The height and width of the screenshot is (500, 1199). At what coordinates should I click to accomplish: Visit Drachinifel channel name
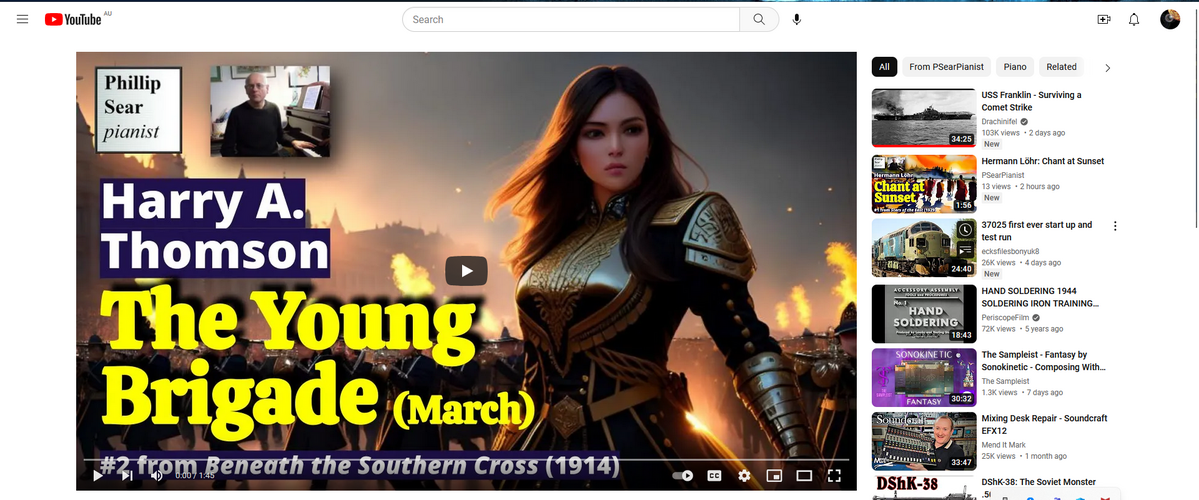tap(999, 122)
